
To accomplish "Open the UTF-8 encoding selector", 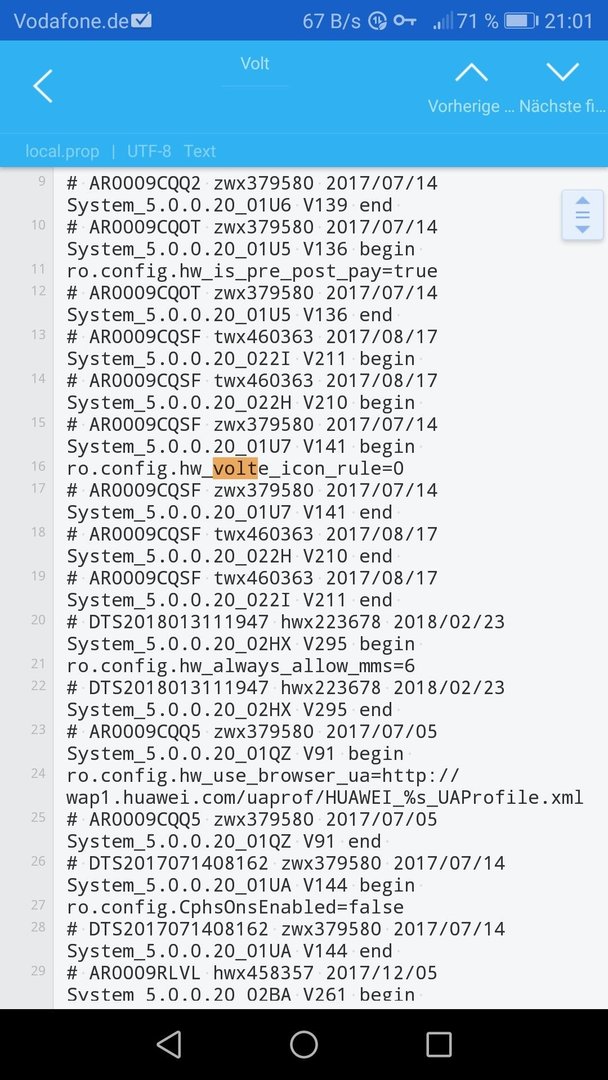I will (149, 151).
